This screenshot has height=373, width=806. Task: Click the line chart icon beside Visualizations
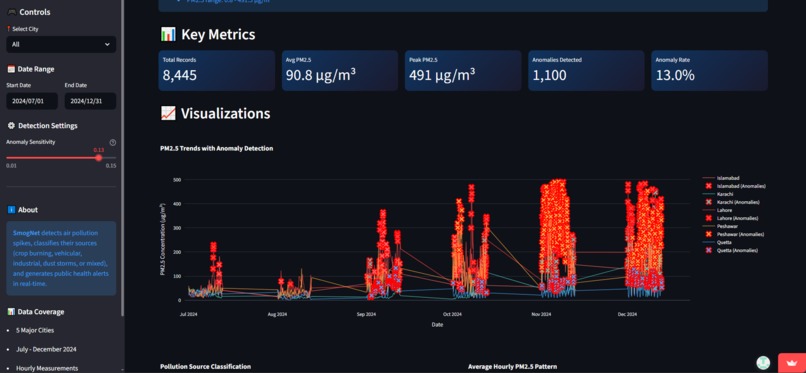tap(168, 113)
